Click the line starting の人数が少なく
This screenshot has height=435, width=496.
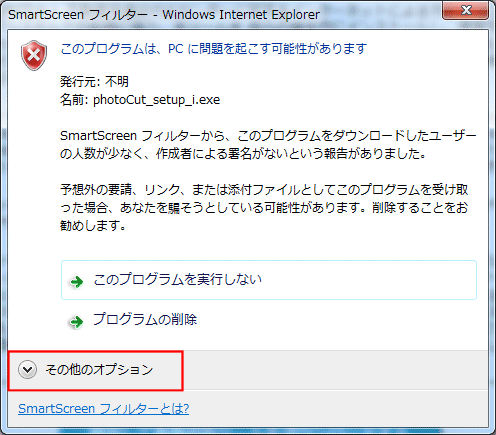tap(243, 154)
